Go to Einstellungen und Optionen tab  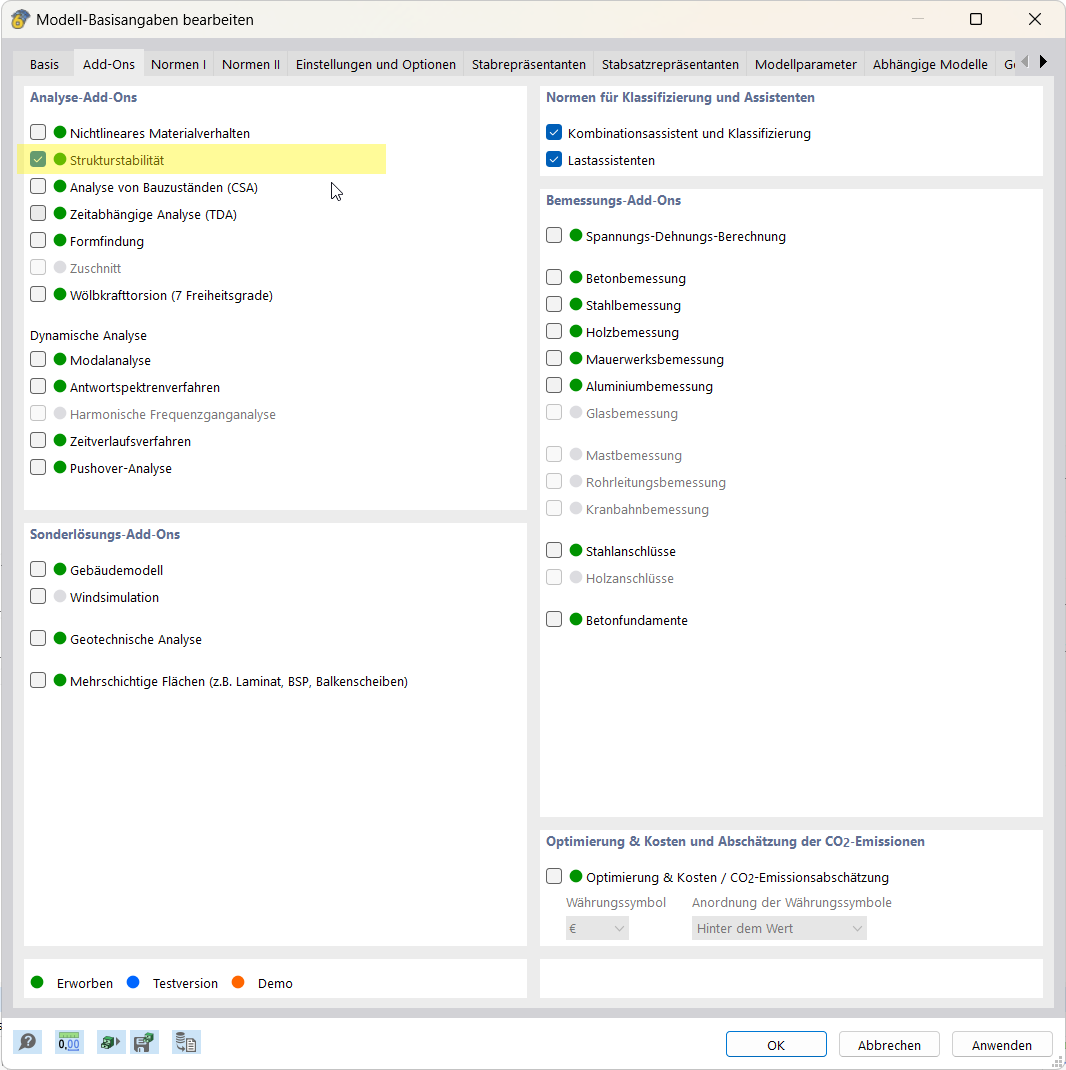pyautogui.click(x=375, y=64)
